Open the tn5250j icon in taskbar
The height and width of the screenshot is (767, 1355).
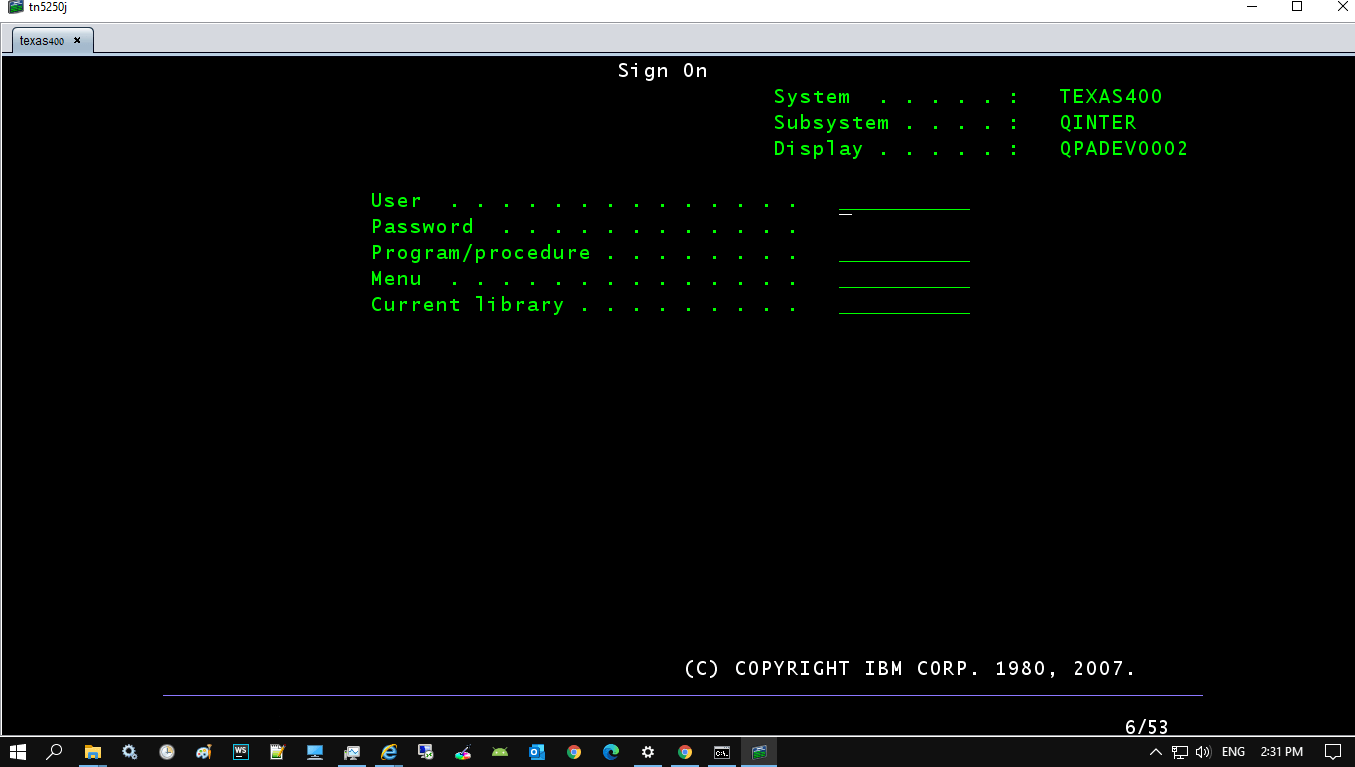(x=758, y=751)
